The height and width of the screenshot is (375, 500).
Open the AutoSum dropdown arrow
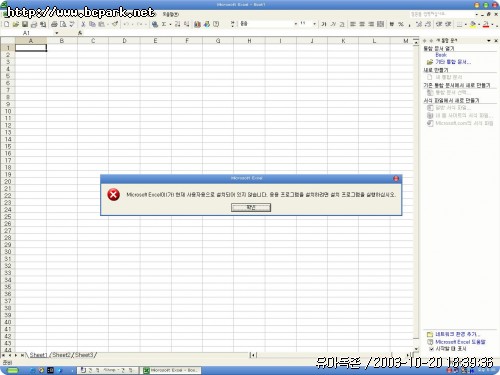coord(170,24)
